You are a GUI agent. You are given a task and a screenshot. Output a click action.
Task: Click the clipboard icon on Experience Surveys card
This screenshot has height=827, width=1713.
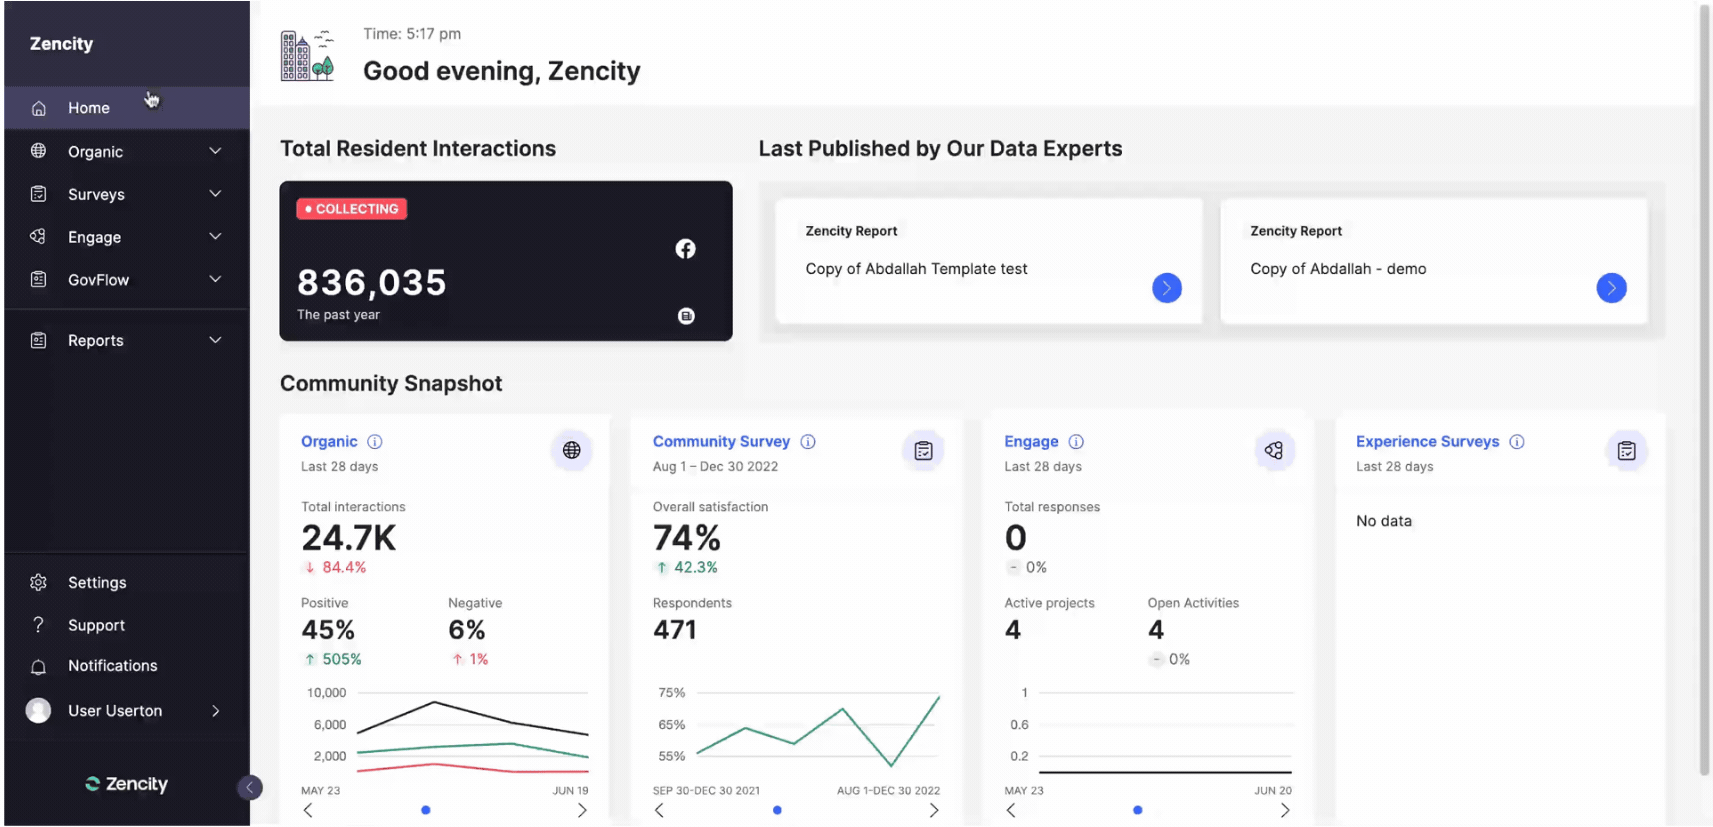pyautogui.click(x=1627, y=450)
